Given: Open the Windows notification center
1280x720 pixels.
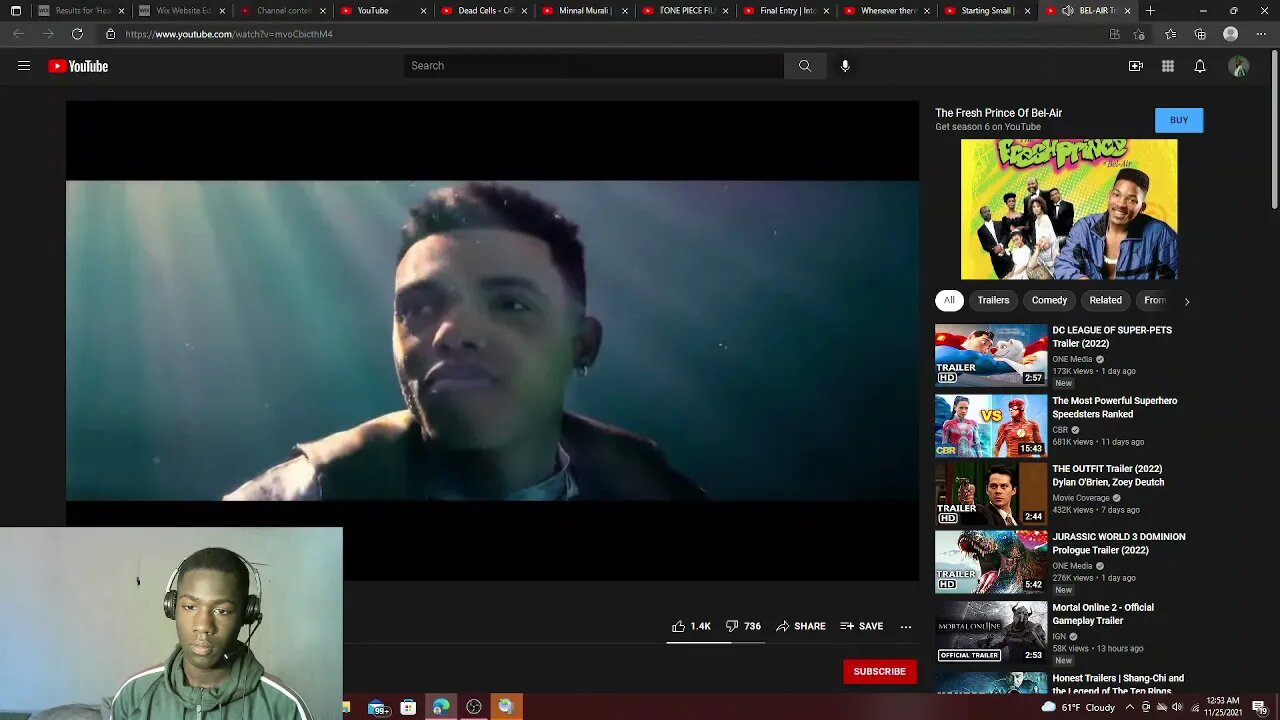Looking at the screenshot, I should coord(1259,708).
